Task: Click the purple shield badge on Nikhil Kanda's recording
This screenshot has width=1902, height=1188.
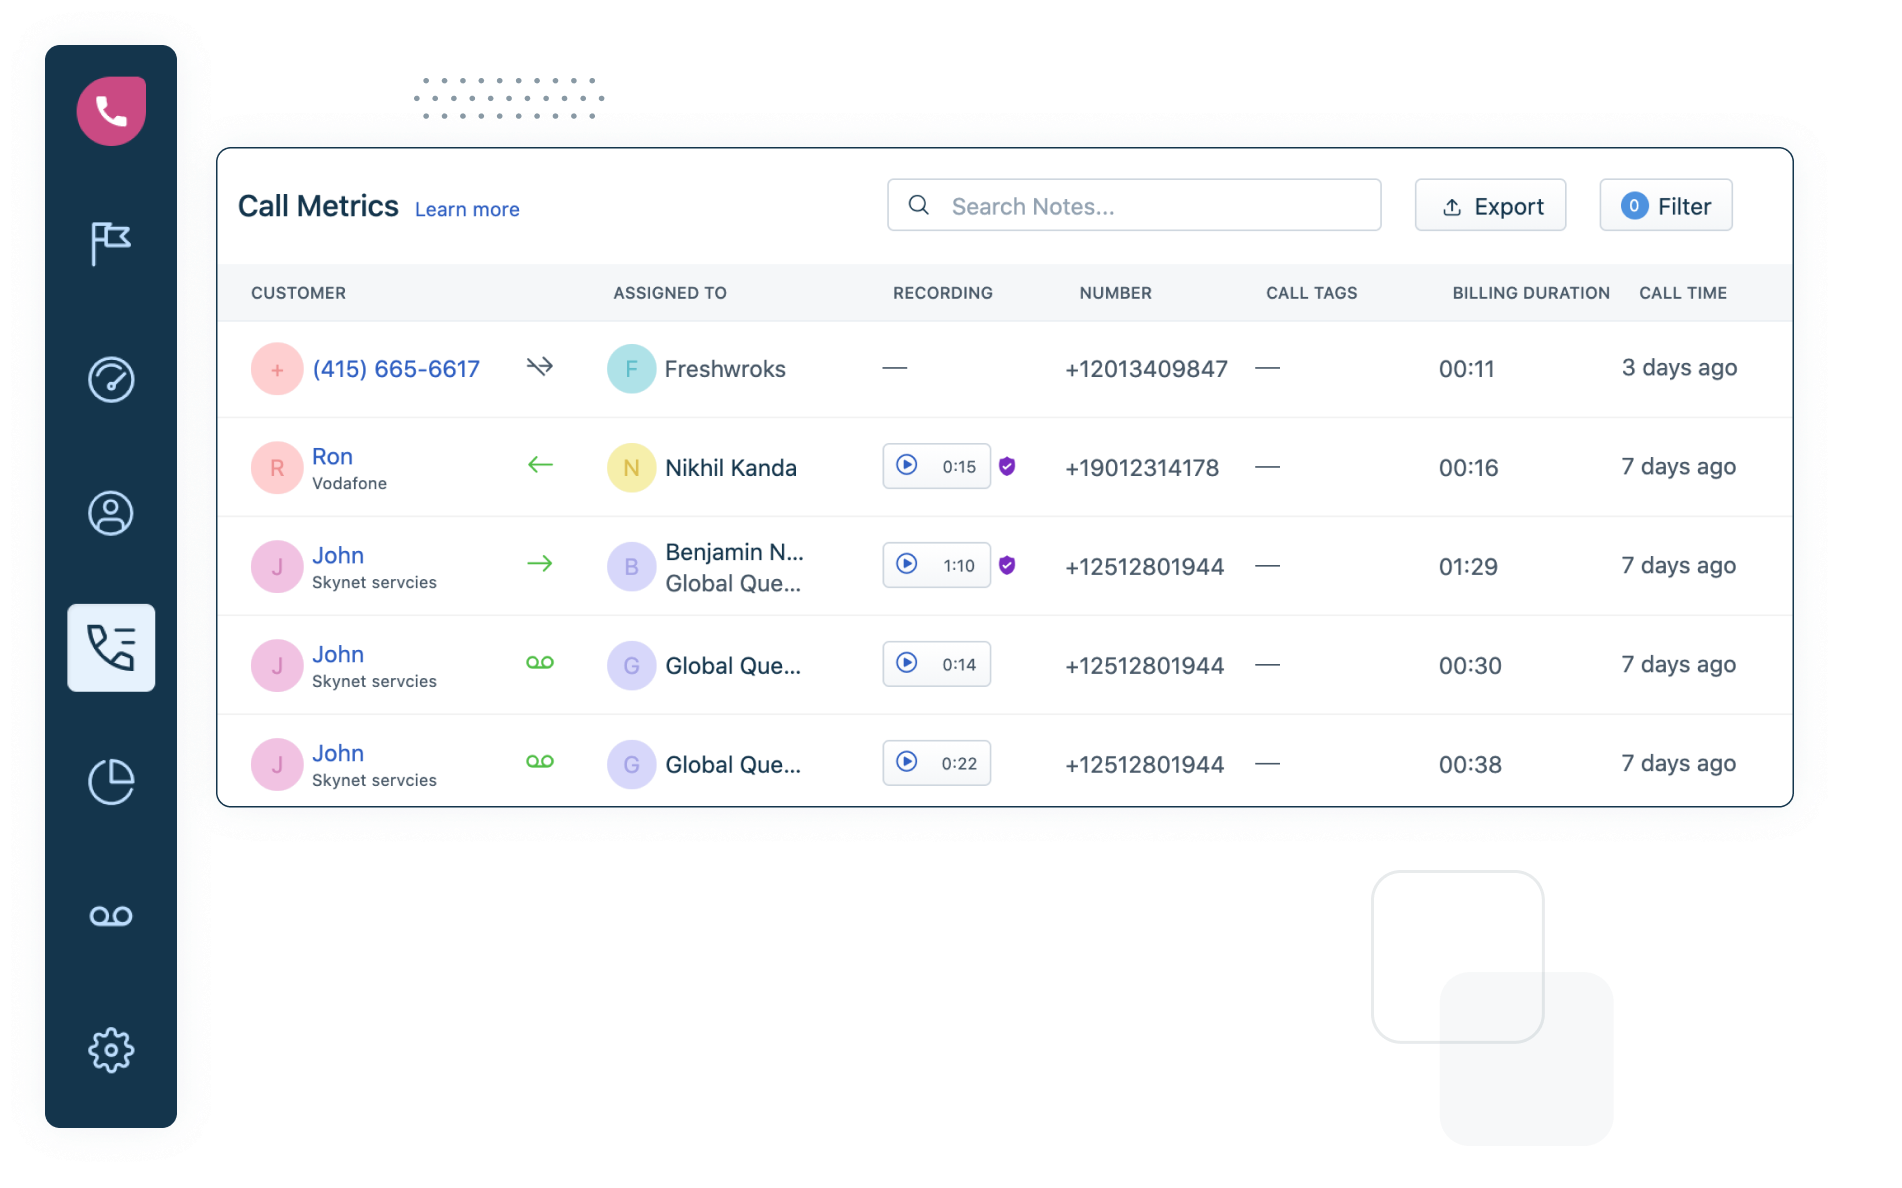Action: tap(1007, 466)
